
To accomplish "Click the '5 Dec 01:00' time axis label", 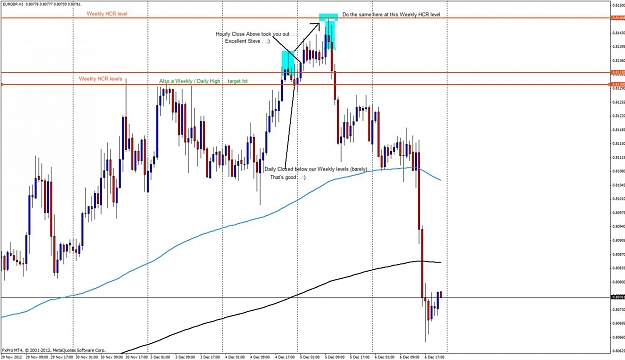I will 310,357.
